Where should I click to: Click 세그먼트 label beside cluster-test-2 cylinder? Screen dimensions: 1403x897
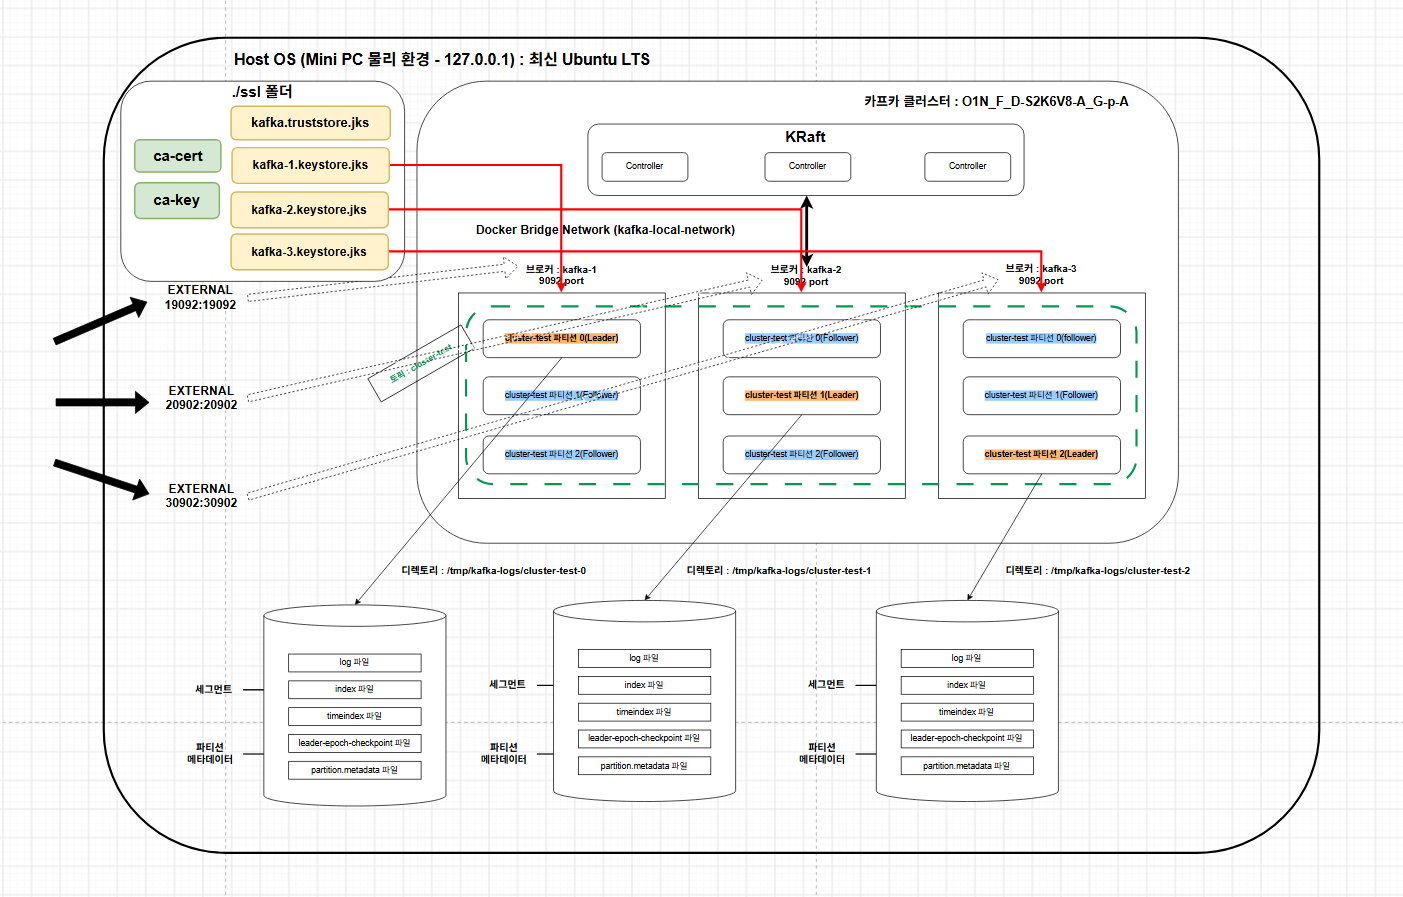point(826,684)
